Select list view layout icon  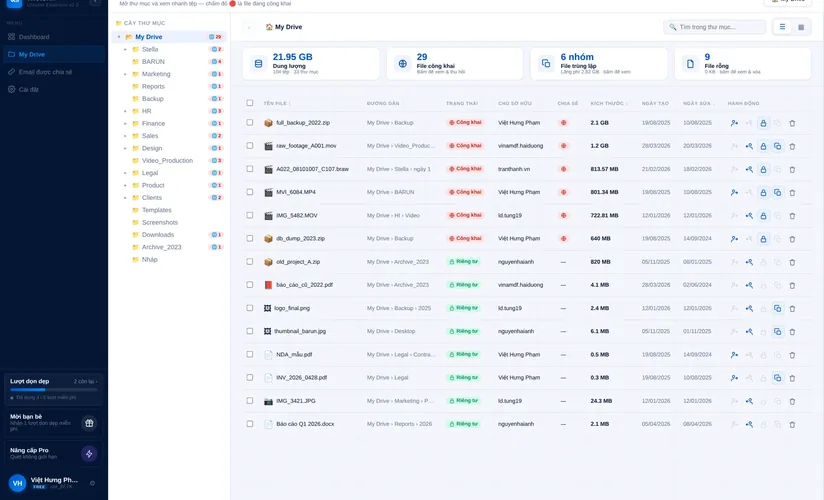point(782,27)
